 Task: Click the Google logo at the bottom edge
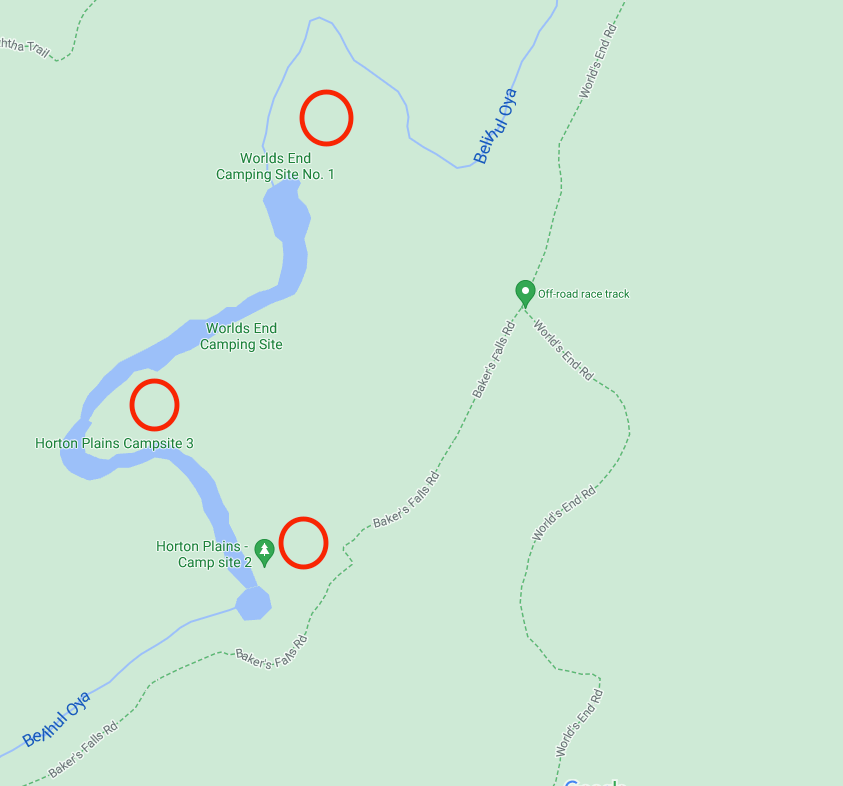pyautogui.click(x=595, y=782)
